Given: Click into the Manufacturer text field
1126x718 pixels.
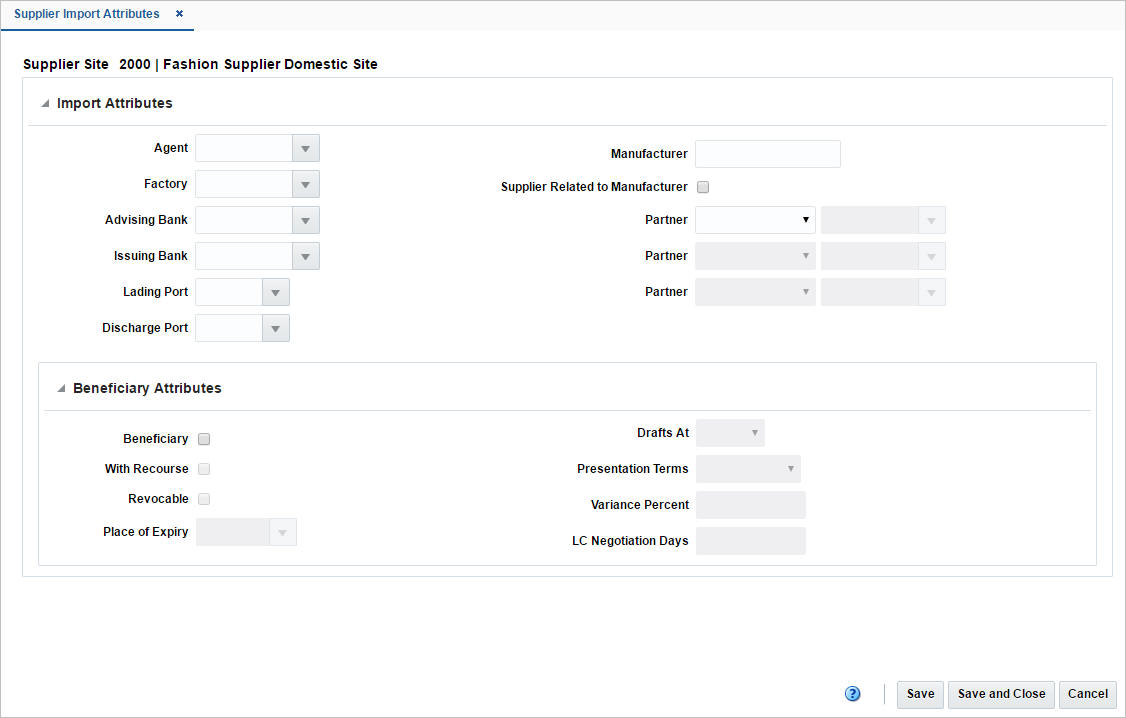Looking at the screenshot, I should tap(767, 153).
